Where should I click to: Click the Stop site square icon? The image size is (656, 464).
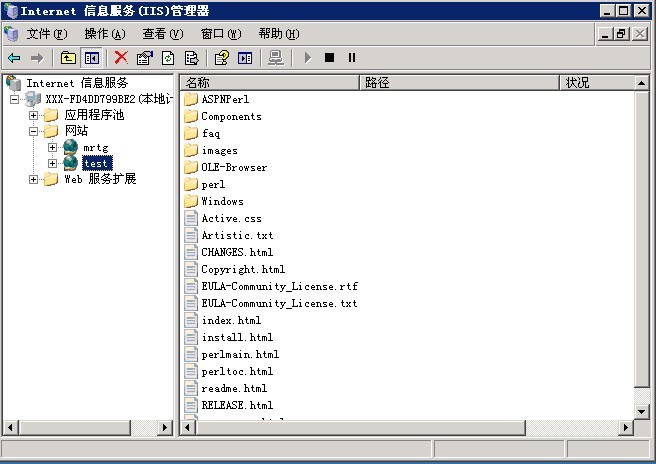point(329,58)
